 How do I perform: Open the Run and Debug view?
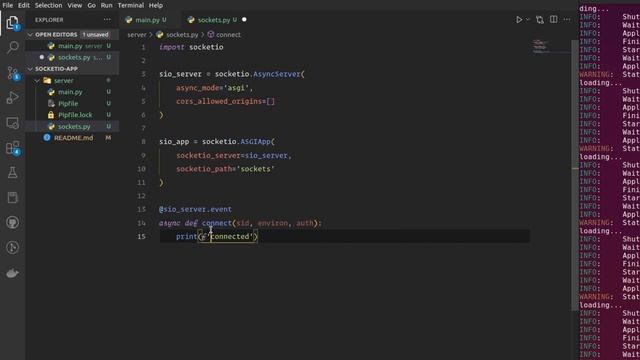click(13, 98)
